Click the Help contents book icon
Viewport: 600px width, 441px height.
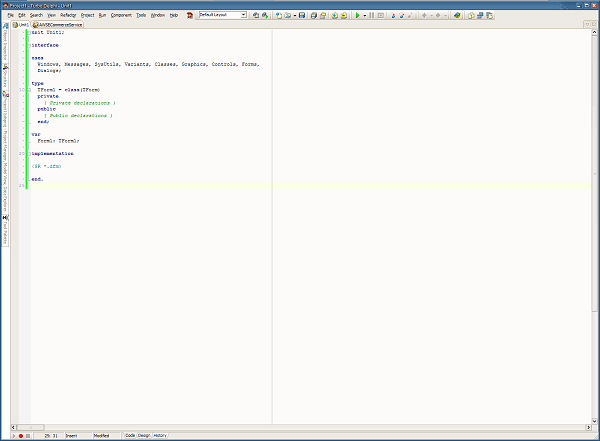[x=457, y=16]
